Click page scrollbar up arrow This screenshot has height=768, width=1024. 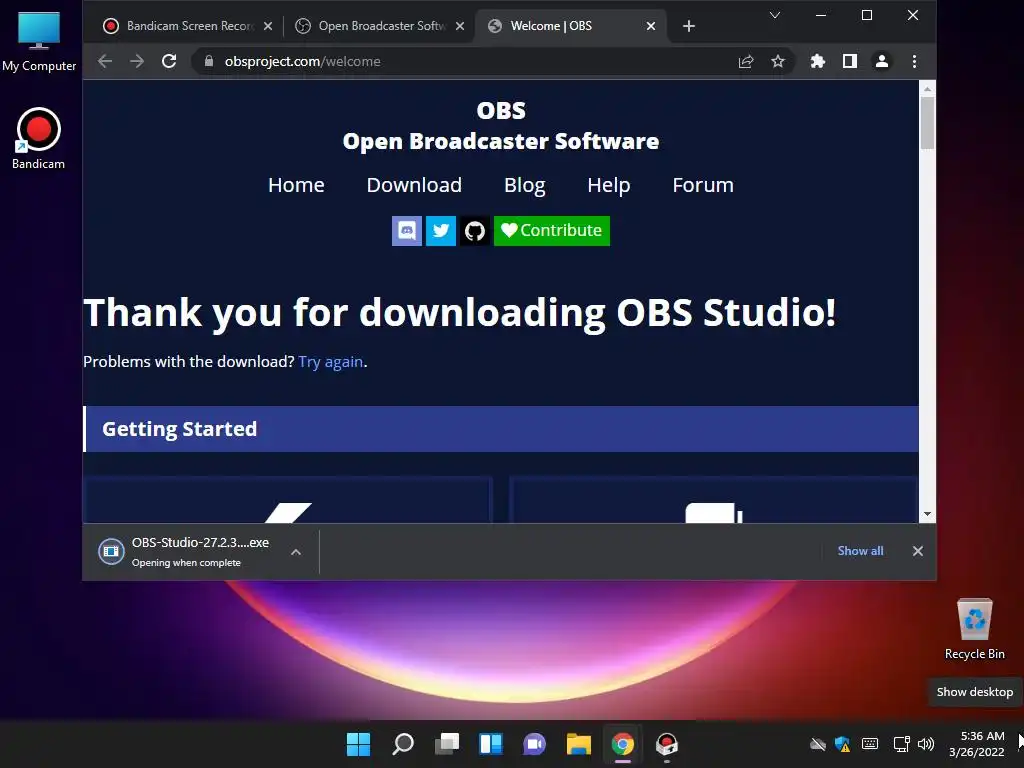tap(927, 88)
